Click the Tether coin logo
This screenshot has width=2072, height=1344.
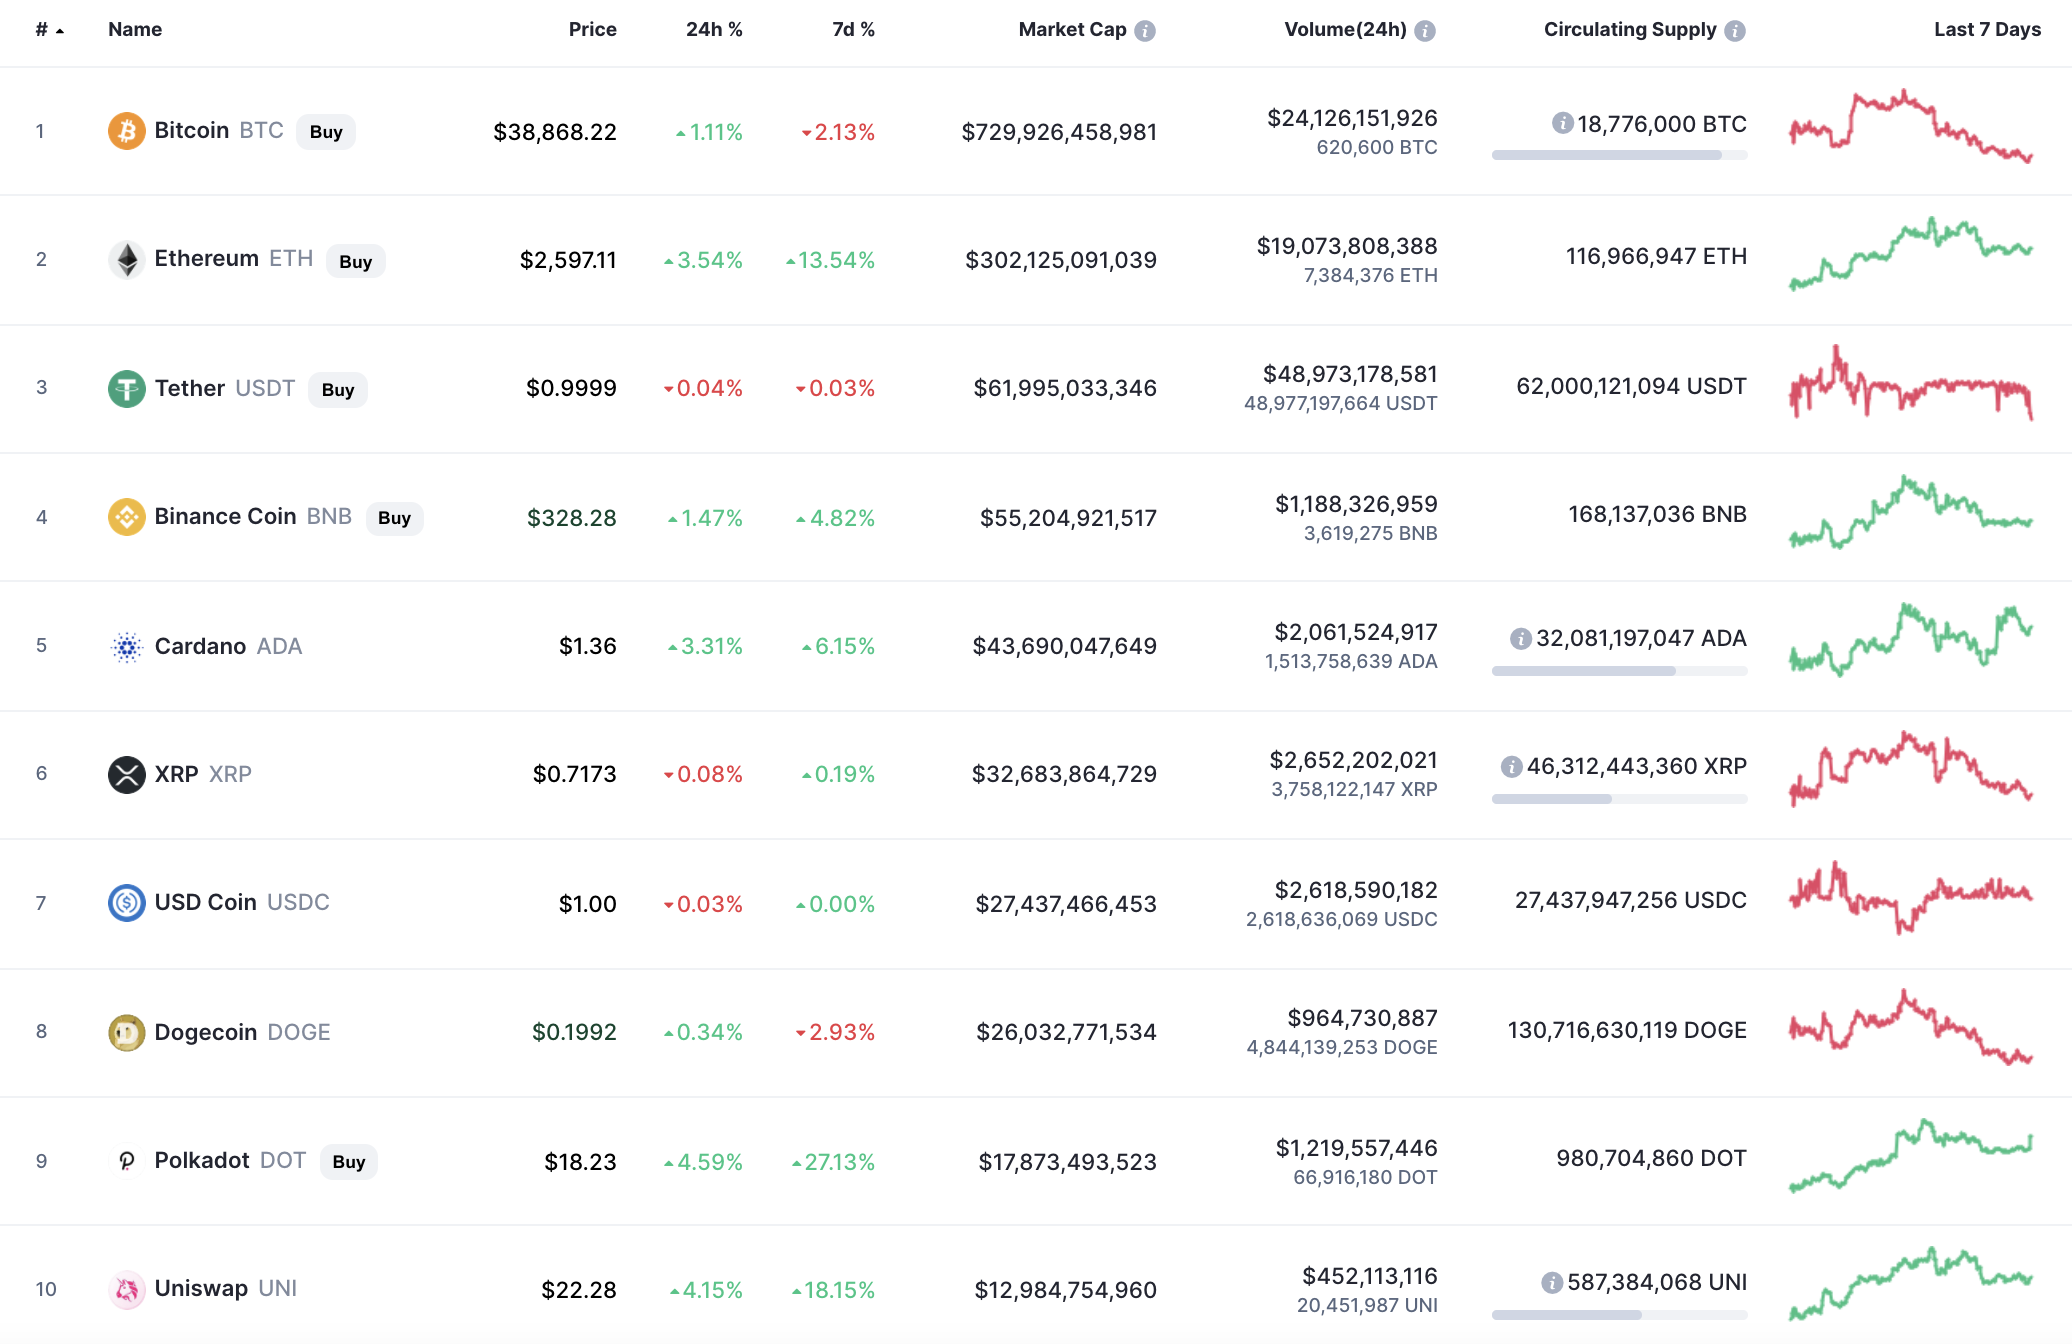click(126, 388)
